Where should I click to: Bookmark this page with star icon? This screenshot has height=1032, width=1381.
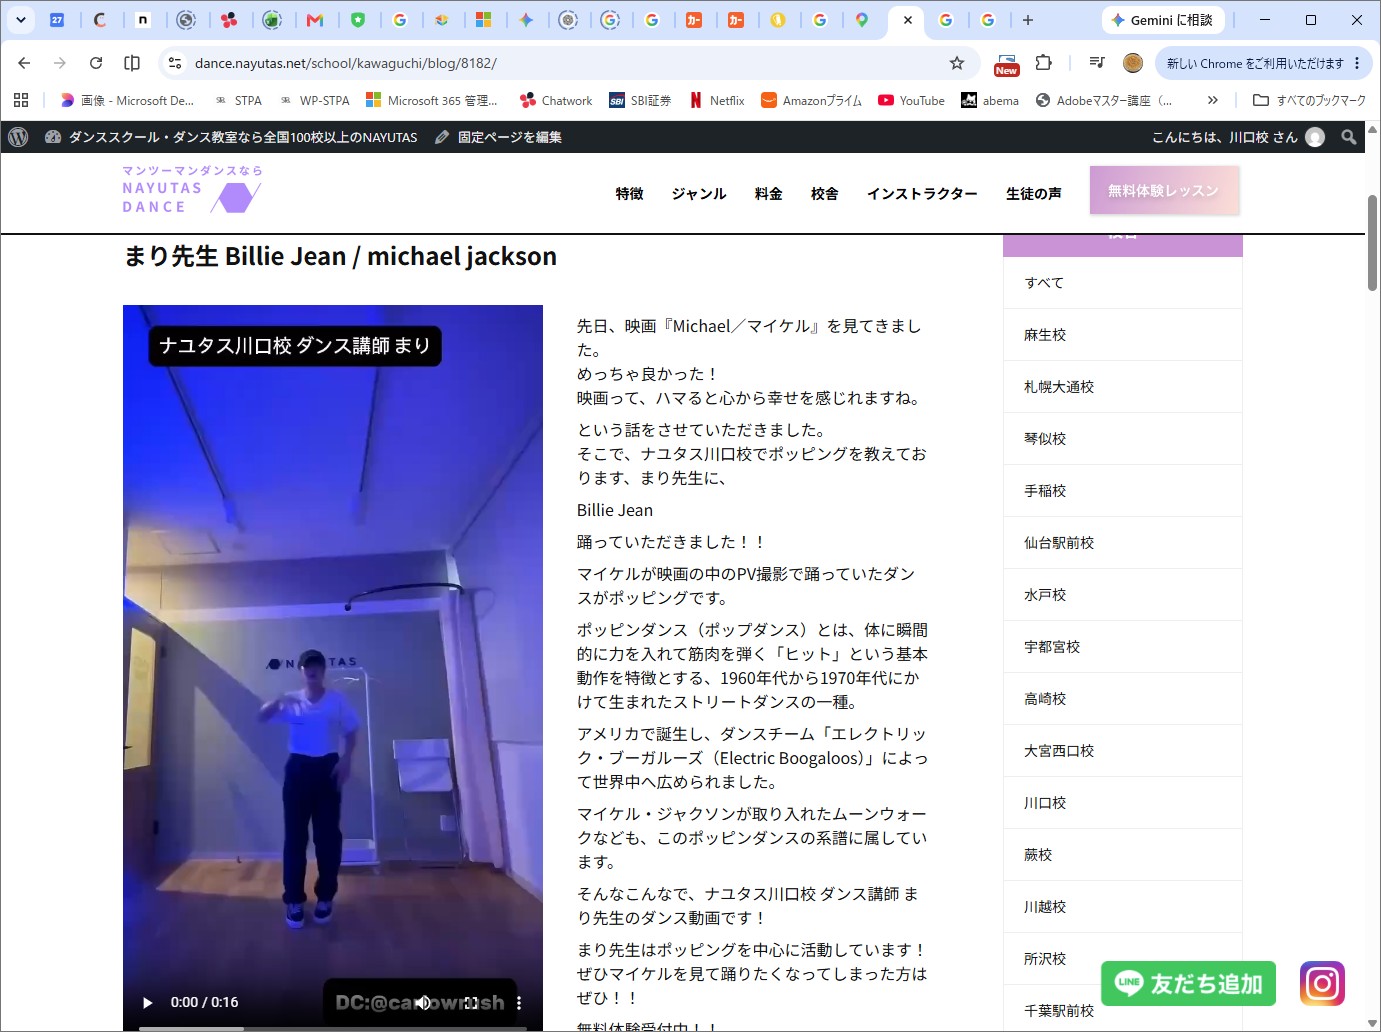(957, 63)
